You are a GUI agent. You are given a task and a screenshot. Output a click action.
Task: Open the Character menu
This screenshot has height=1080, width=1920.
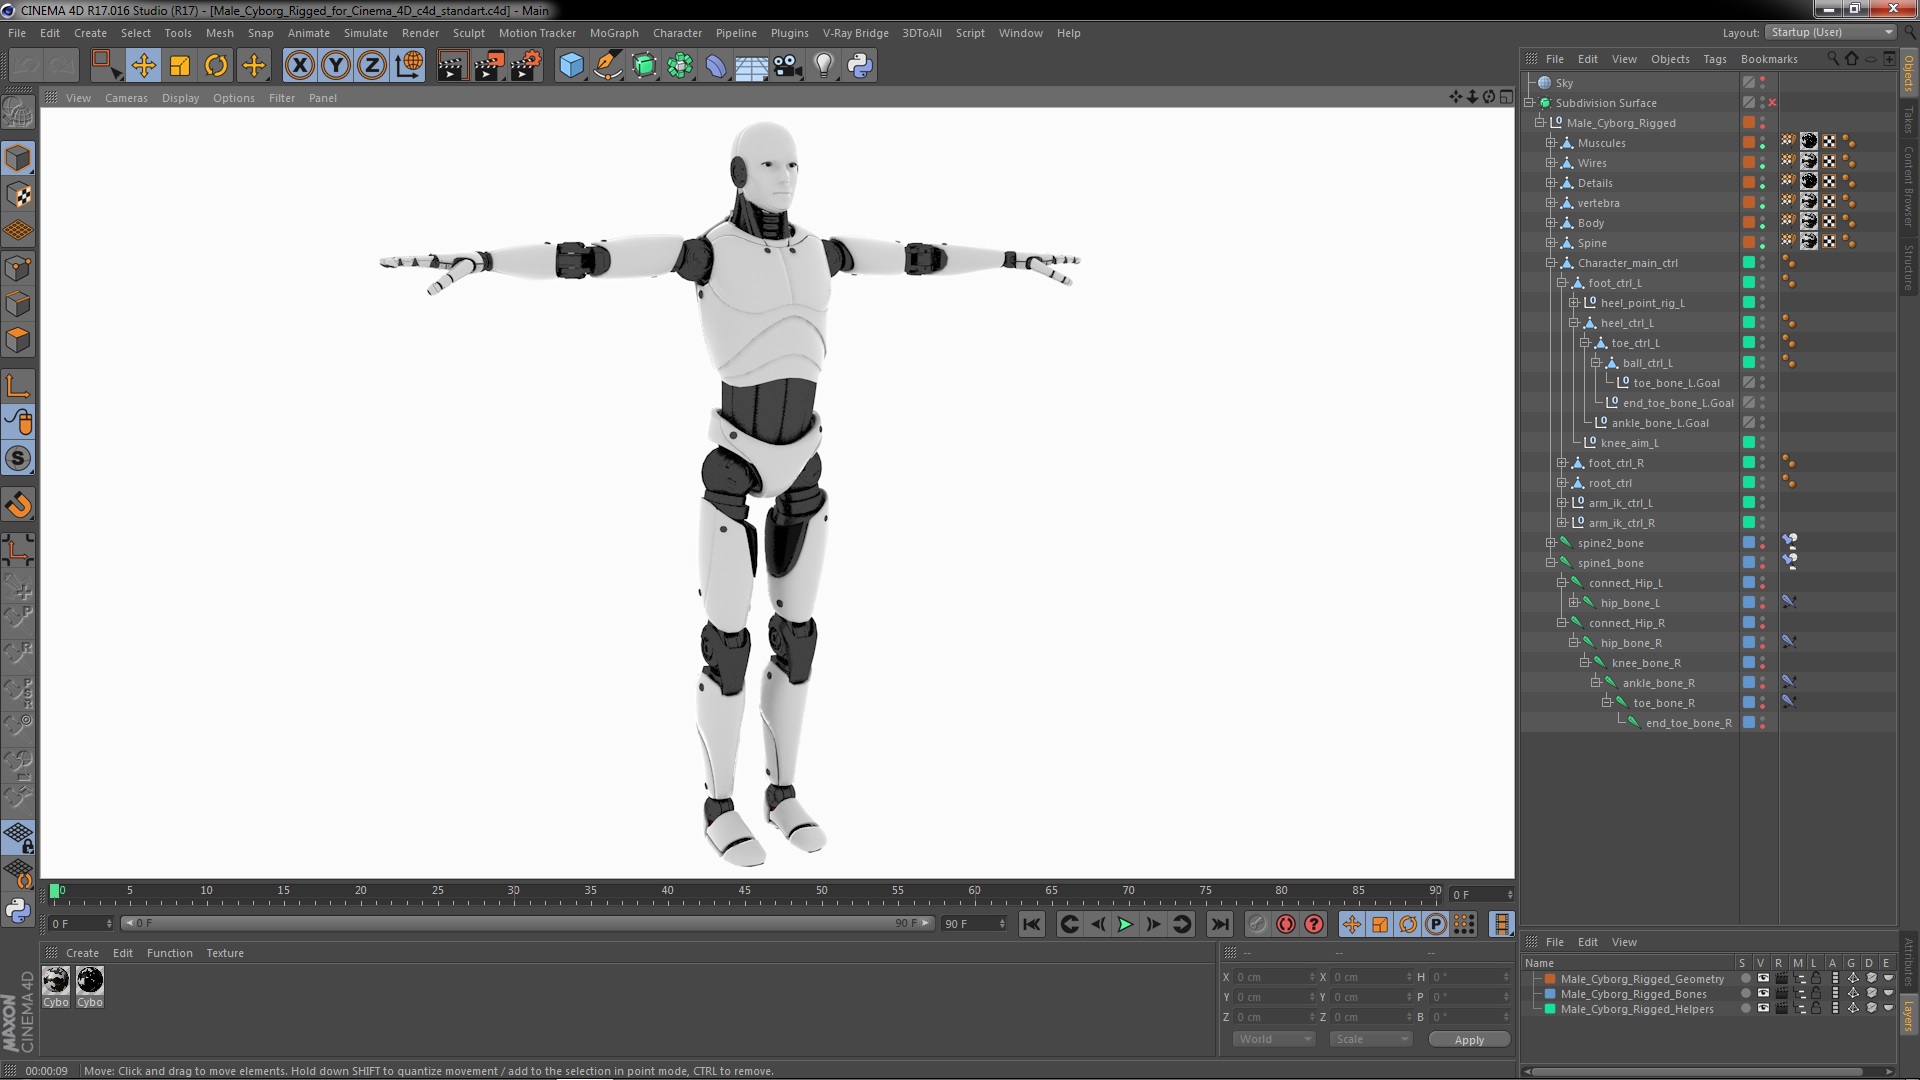(x=677, y=33)
